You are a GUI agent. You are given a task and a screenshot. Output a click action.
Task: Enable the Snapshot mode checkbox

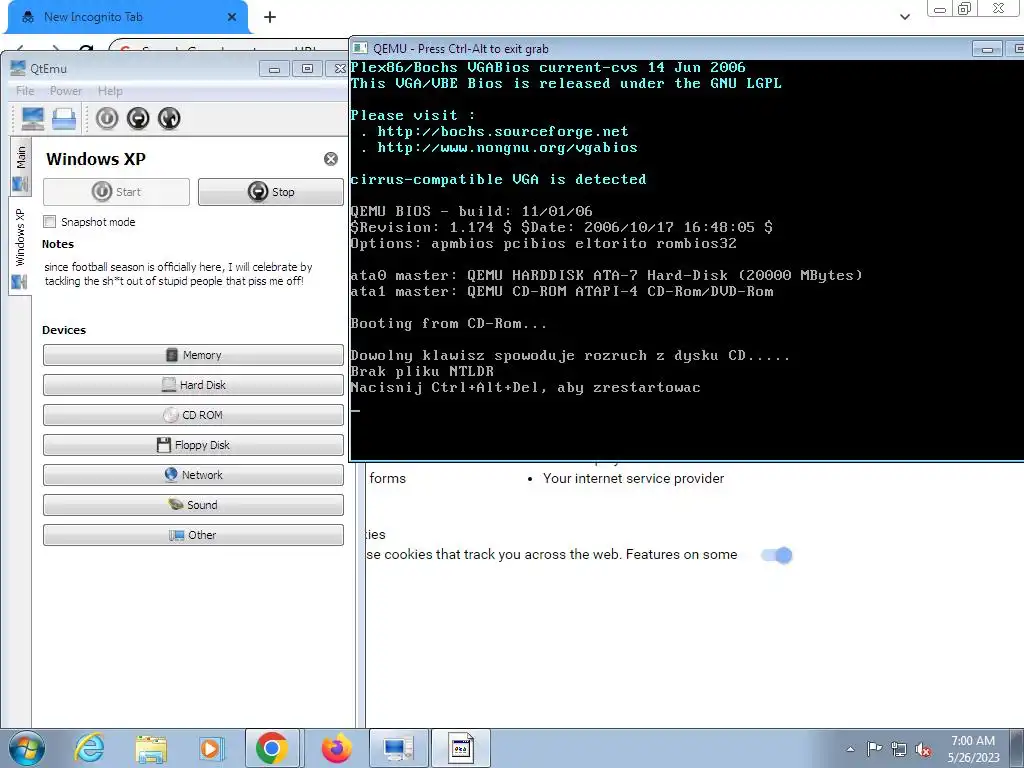[50, 222]
